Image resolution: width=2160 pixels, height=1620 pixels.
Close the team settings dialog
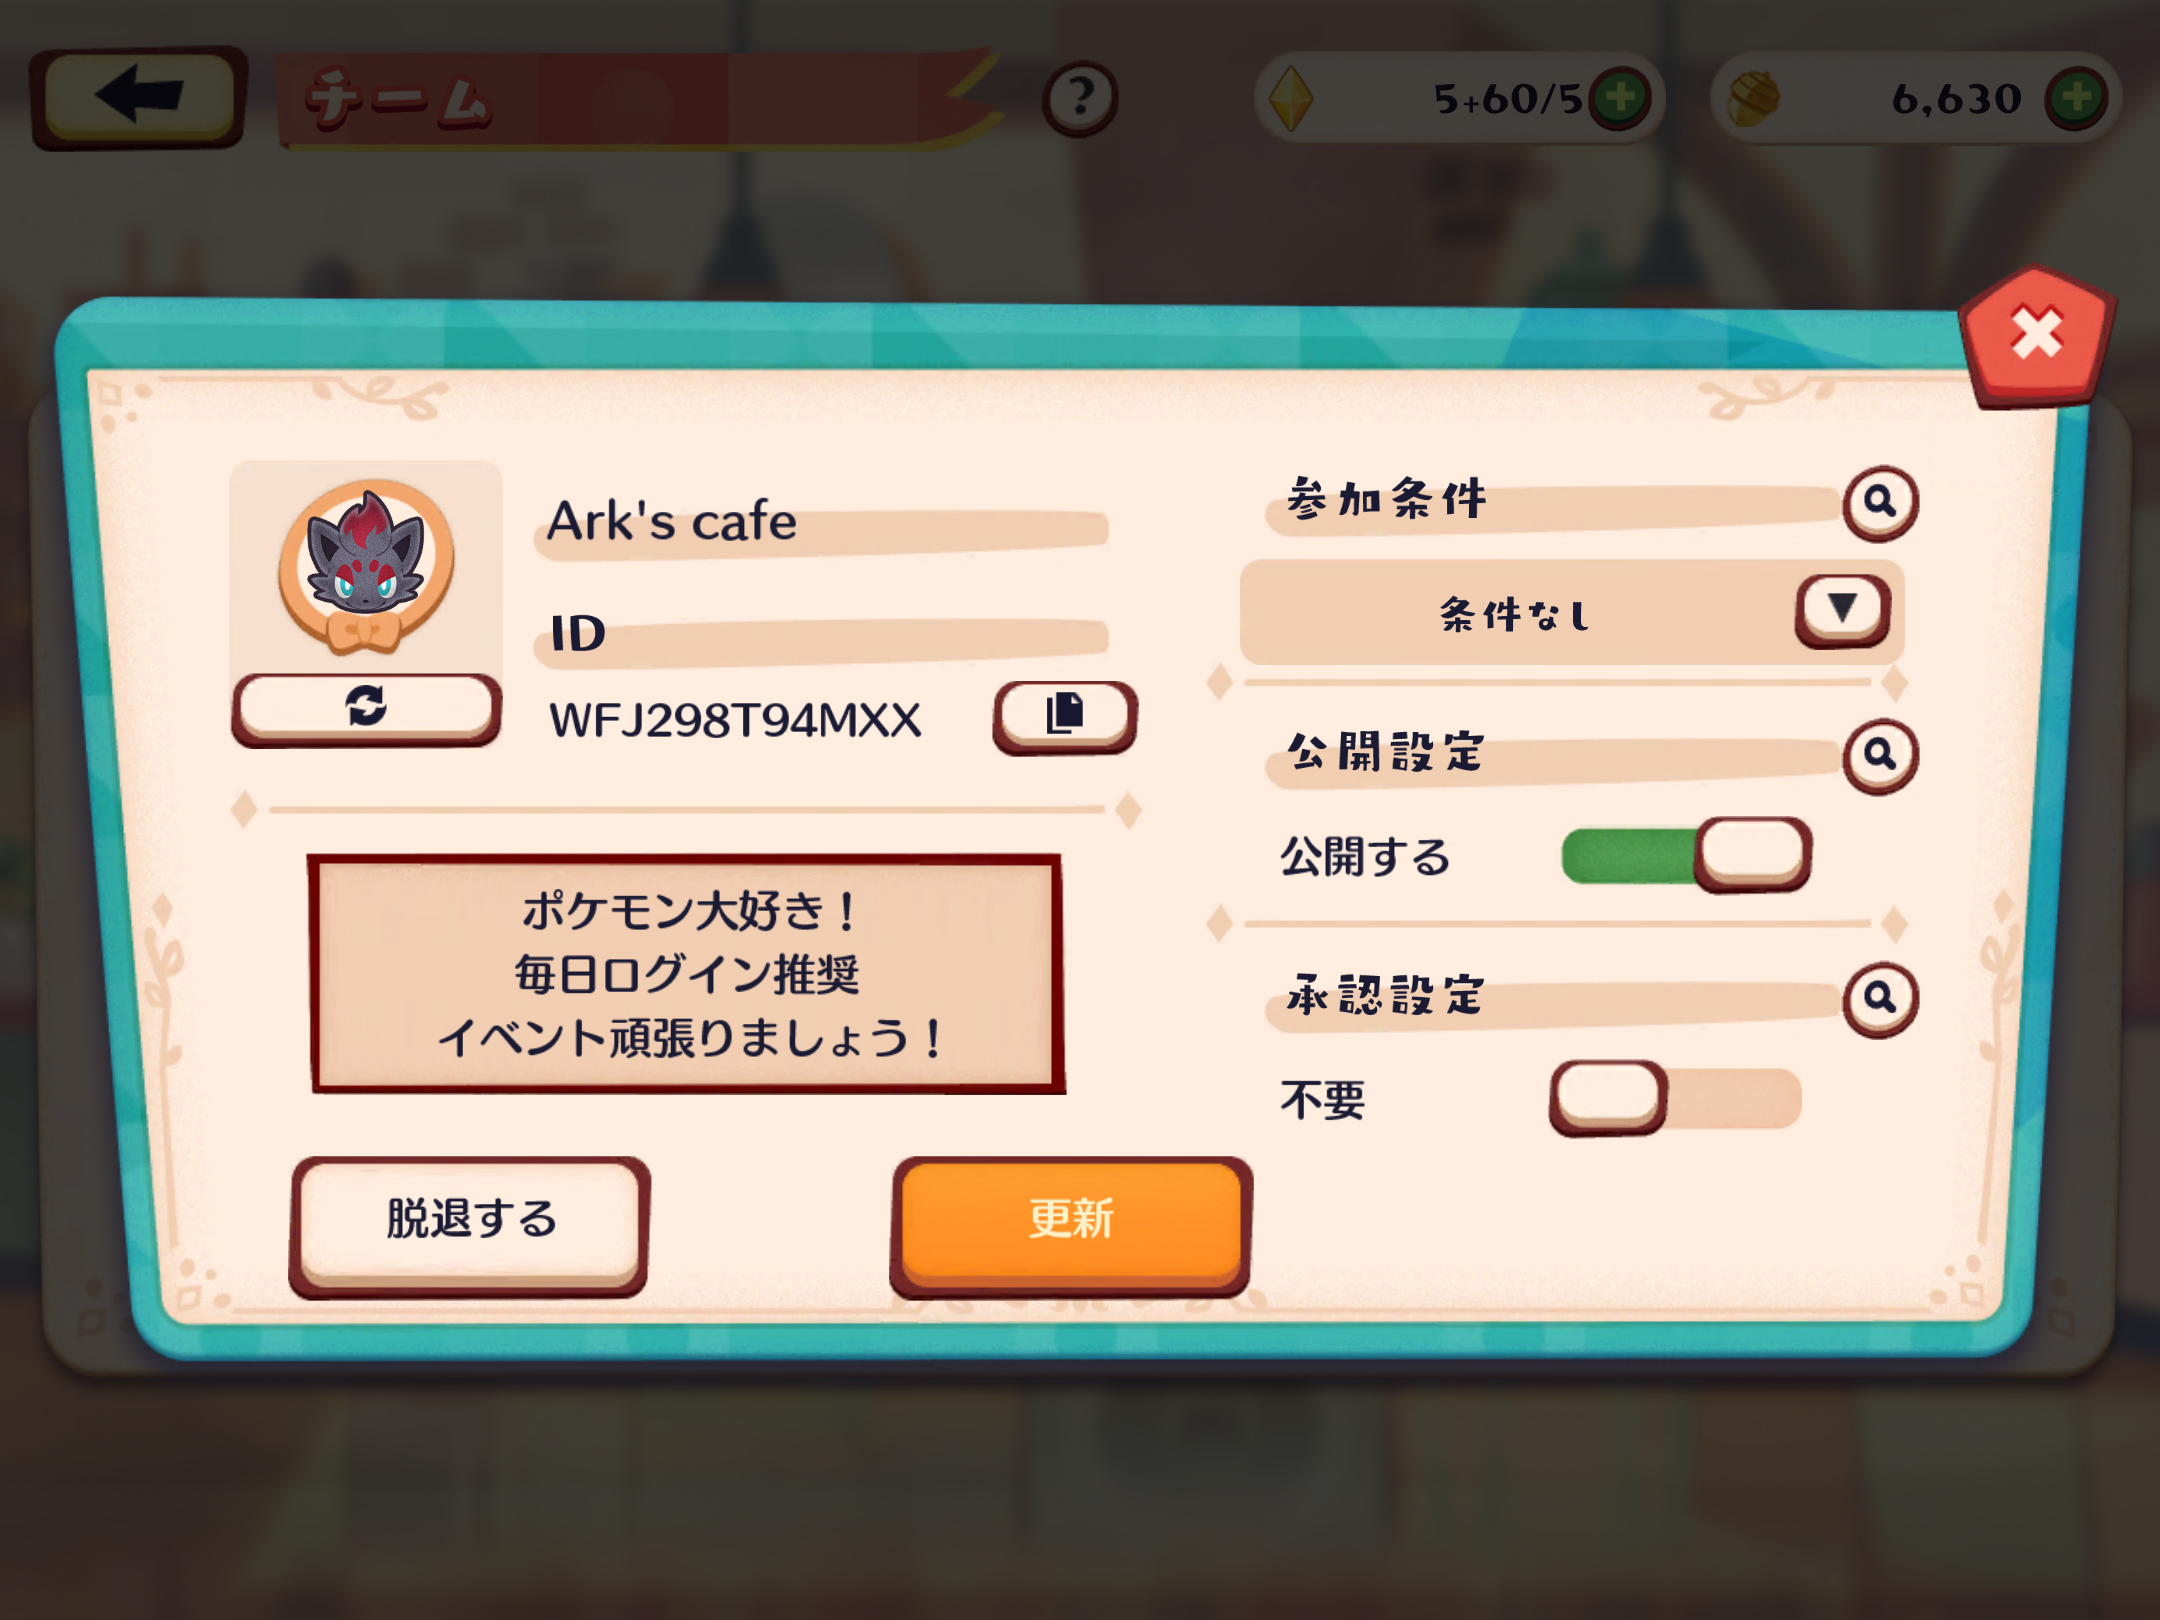2037,335
